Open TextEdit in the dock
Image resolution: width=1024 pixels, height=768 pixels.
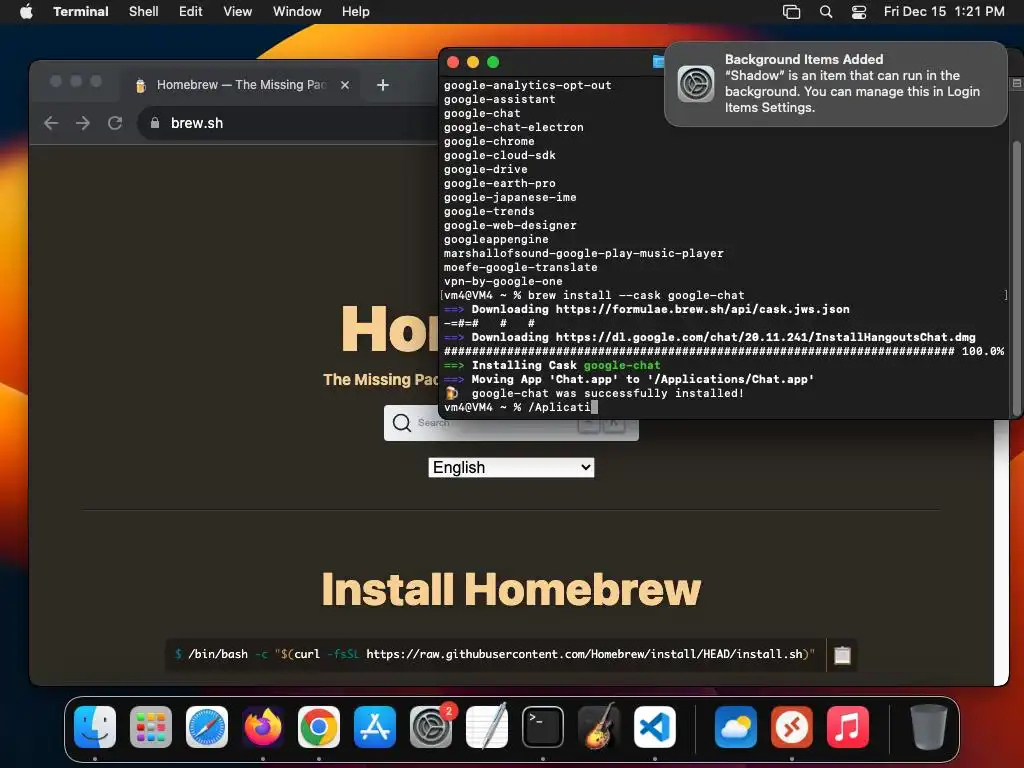tap(487, 727)
